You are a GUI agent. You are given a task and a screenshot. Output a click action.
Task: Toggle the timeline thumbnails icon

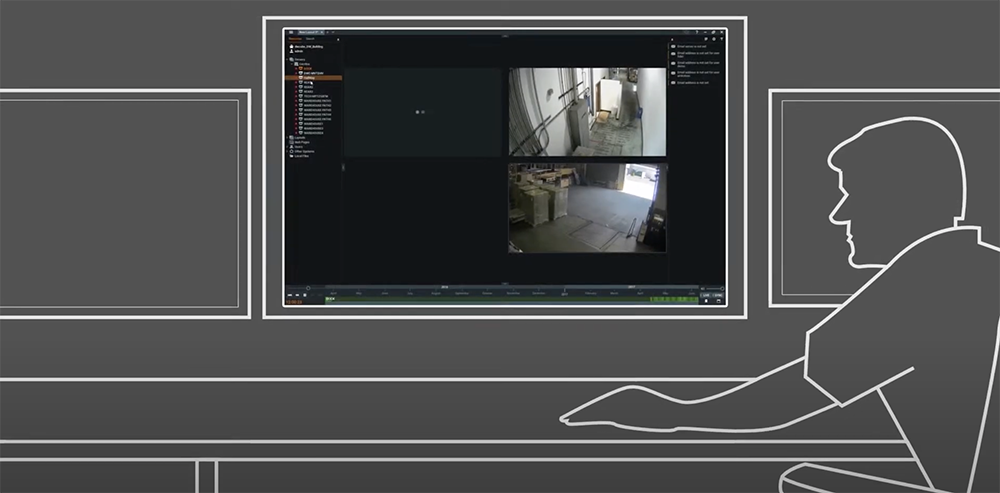(x=706, y=301)
